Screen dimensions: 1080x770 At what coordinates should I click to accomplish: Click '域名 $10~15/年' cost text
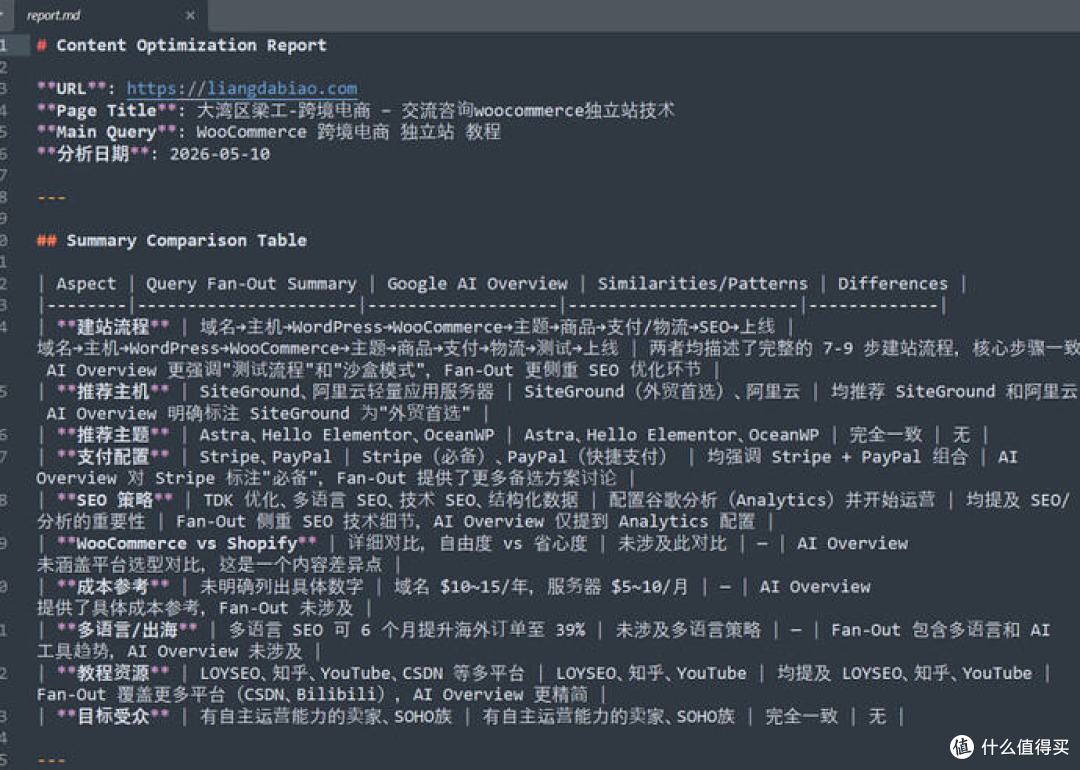(x=462, y=587)
